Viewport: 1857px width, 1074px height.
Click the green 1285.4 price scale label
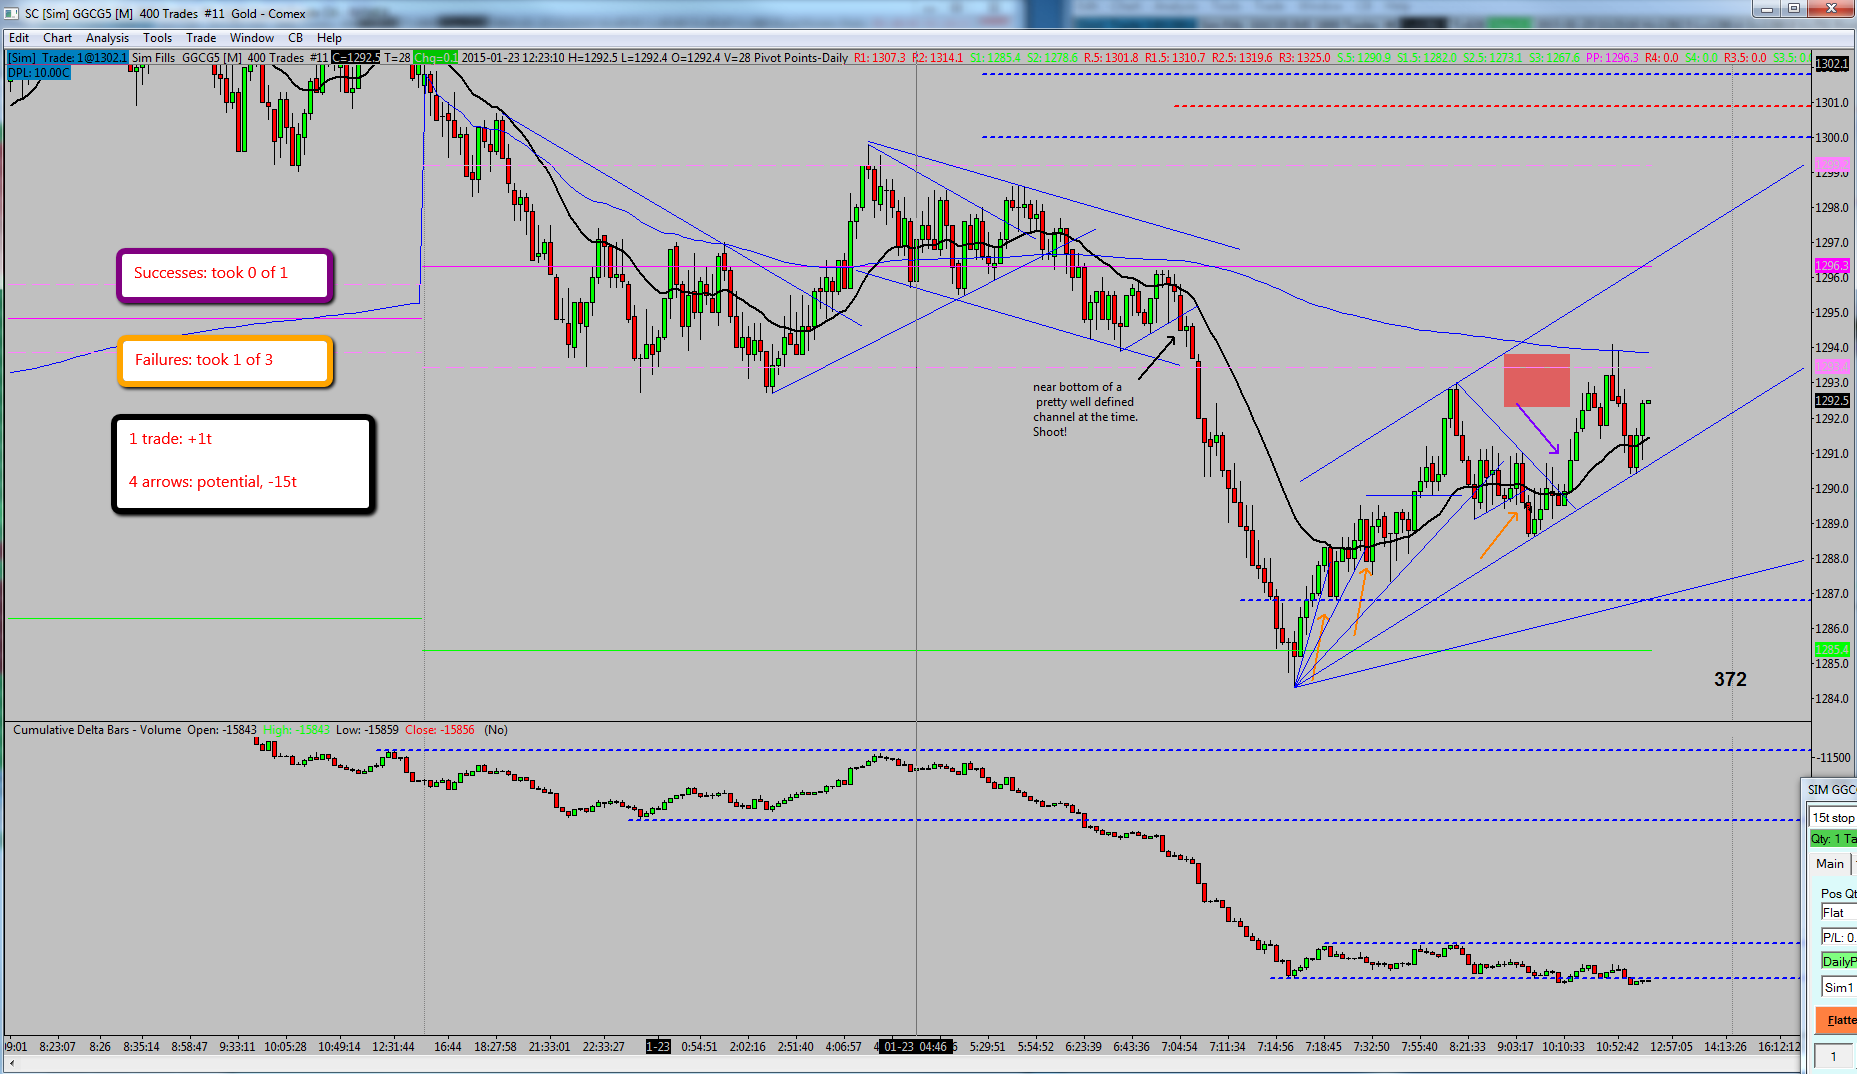(1832, 650)
